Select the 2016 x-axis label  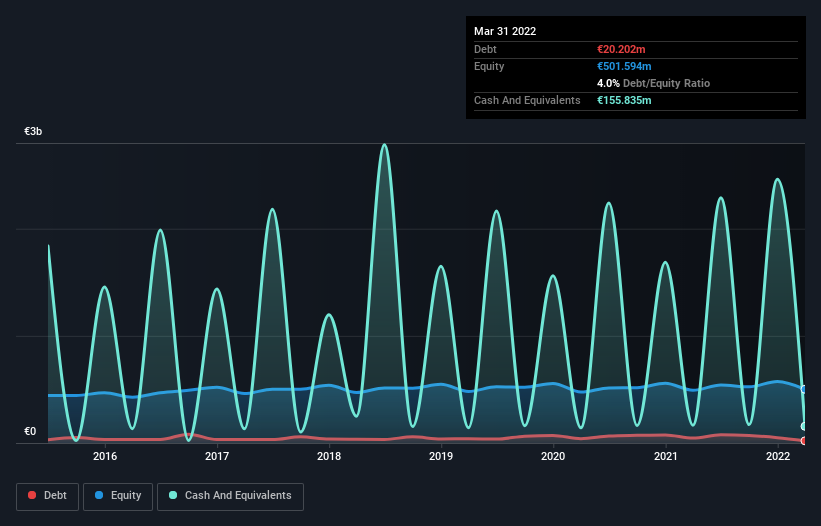[105, 457]
